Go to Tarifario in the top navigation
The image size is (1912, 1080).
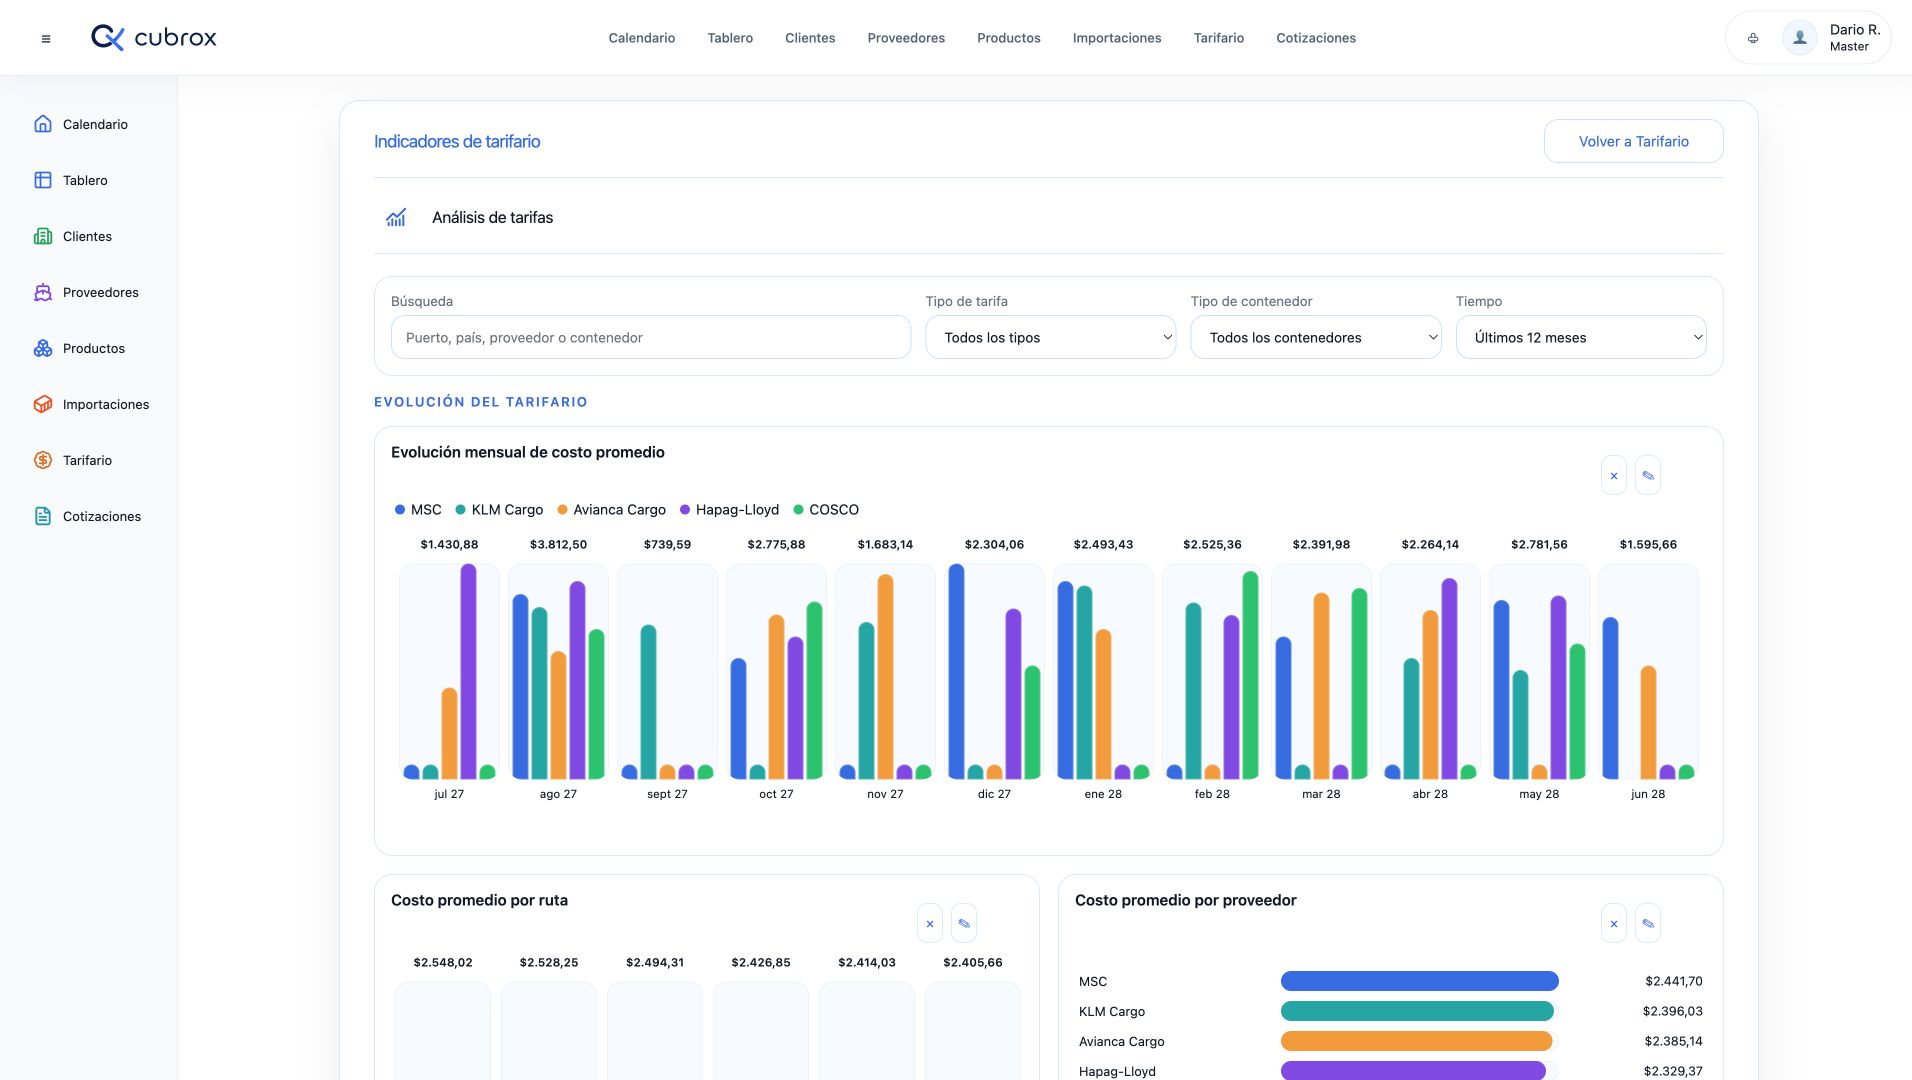coord(1219,38)
